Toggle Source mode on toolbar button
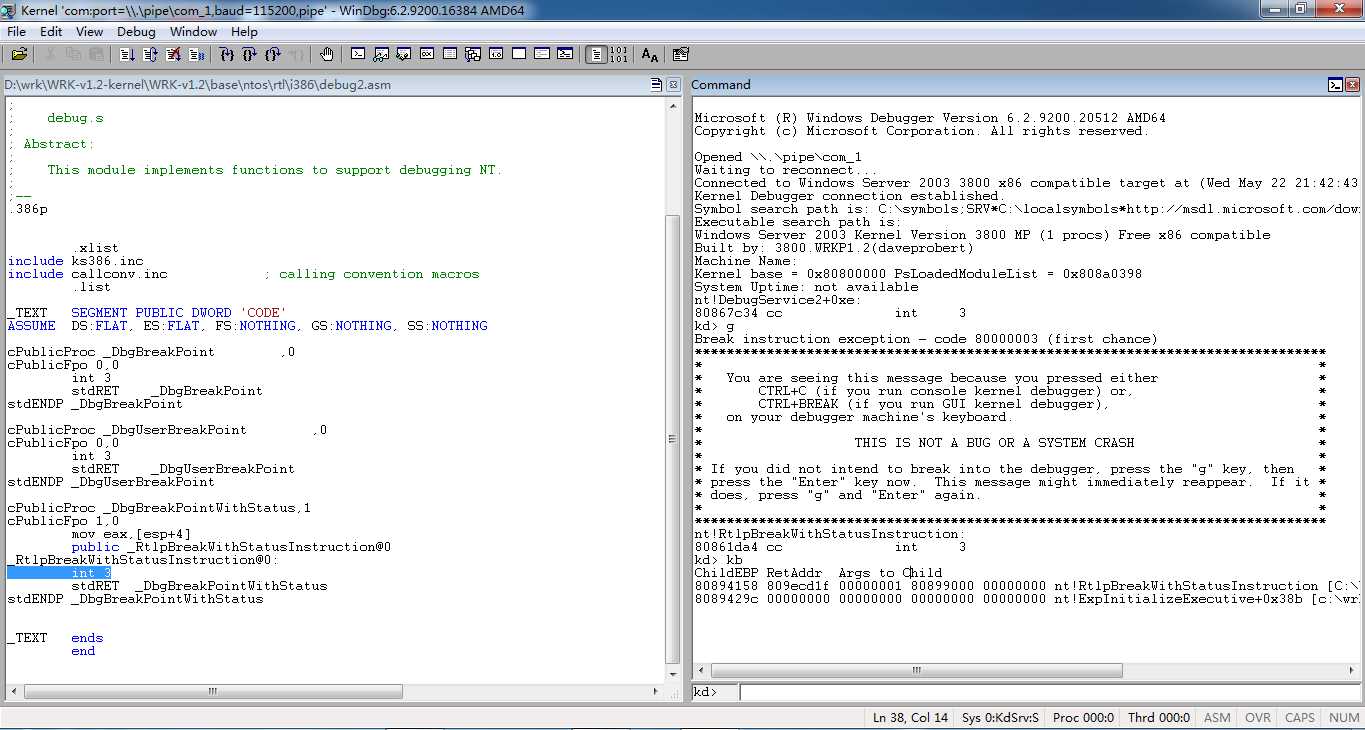 pyautogui.click(x=596, y=54)
